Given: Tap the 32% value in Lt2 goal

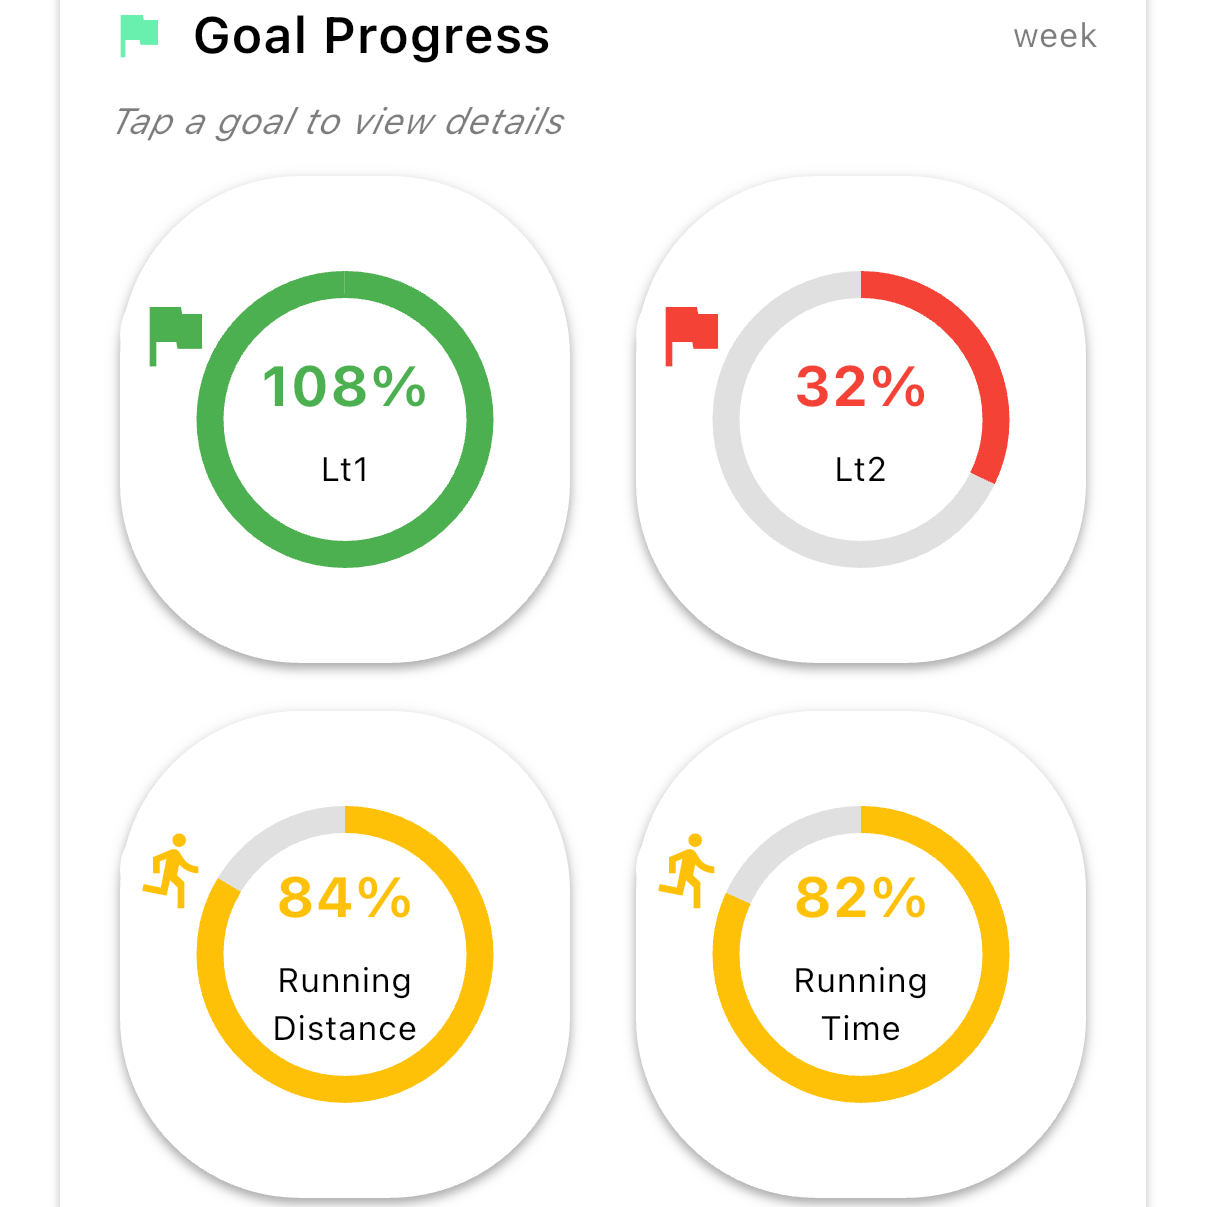Looking at the screenshot, I should click(x=861, y=387).
